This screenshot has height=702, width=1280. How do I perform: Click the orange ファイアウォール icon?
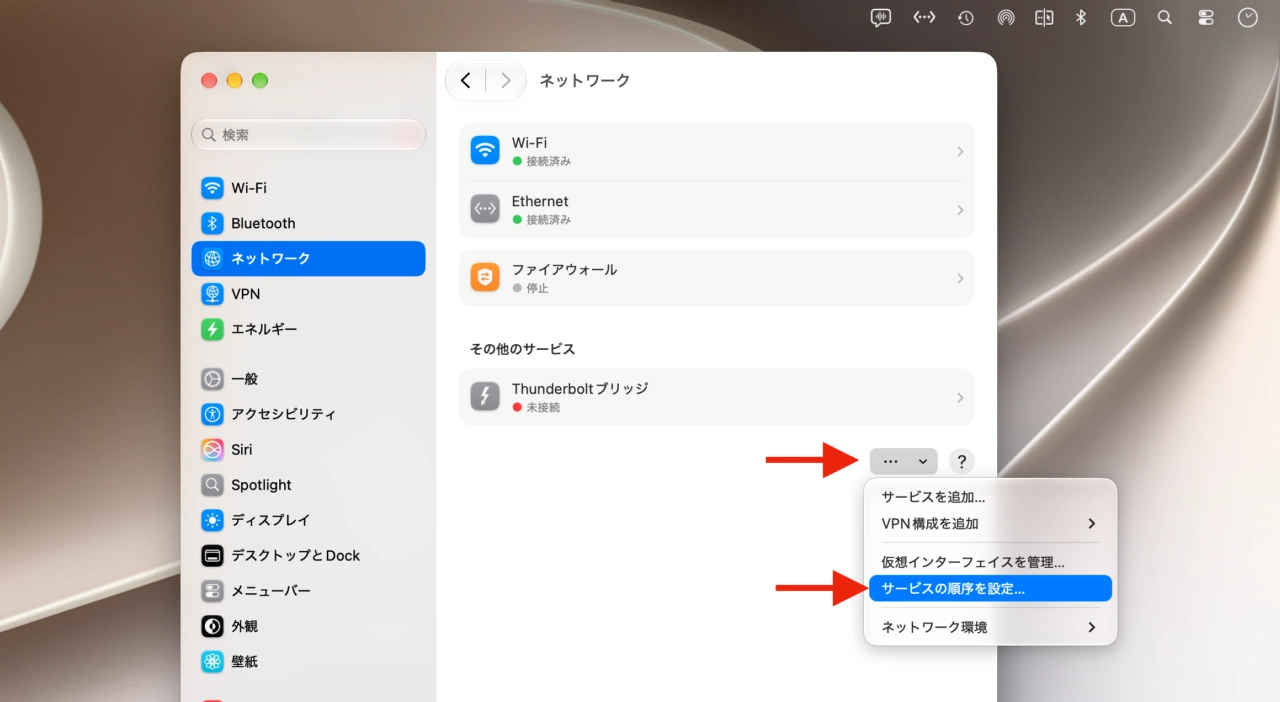pos(485,278)
